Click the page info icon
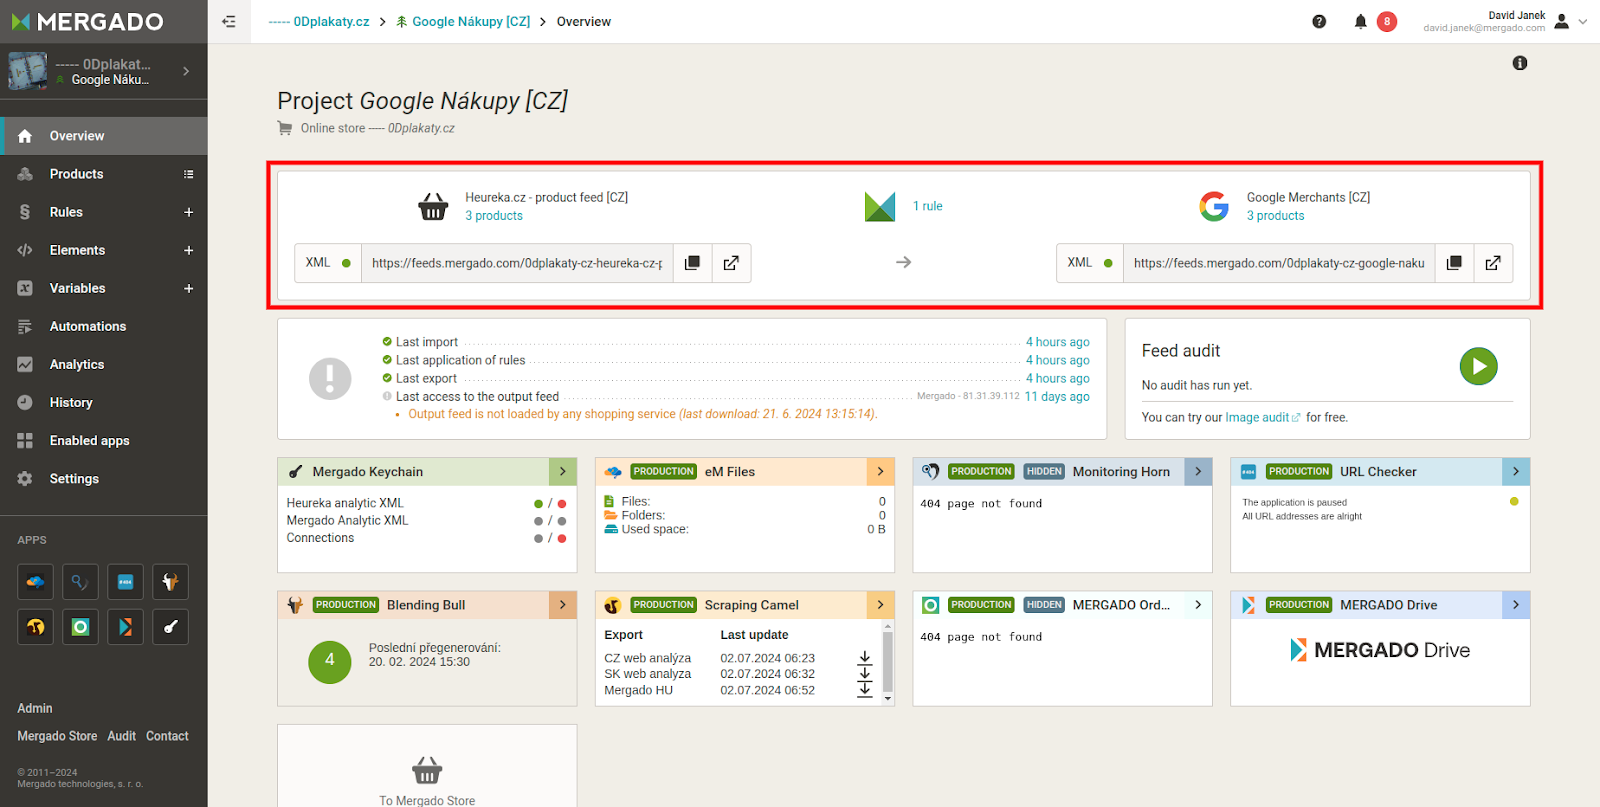This screenshot has width=1600, height=807. (1520, 63)
